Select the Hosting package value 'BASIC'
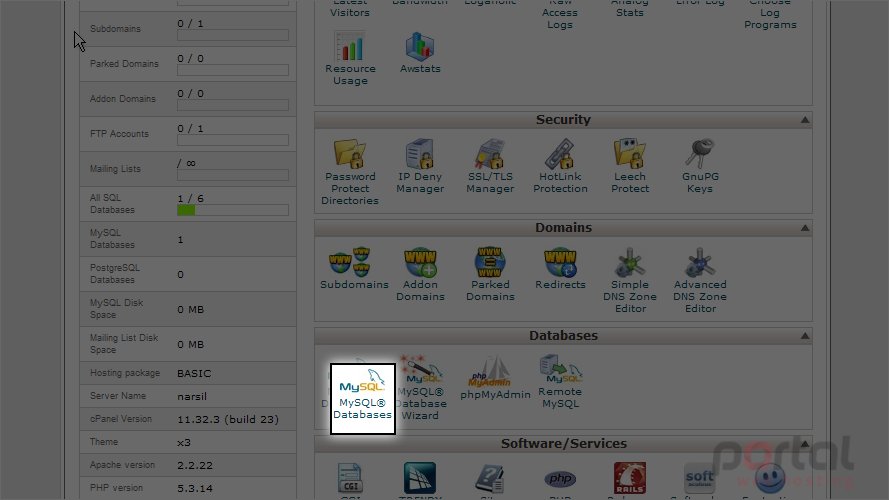 [194, 374]
